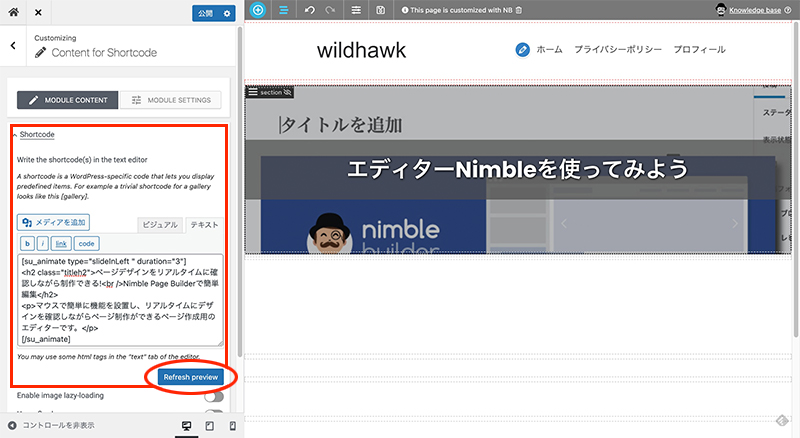Switch preview to tablet device icon

(x=209, y=426)
